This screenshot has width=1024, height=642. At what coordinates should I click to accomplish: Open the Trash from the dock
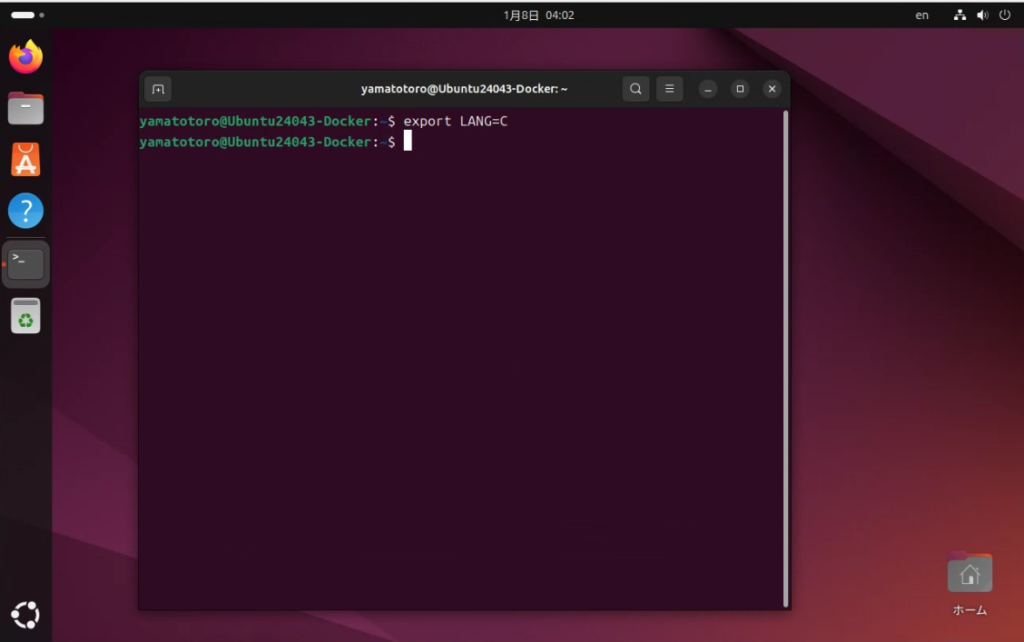pos(26,317)
